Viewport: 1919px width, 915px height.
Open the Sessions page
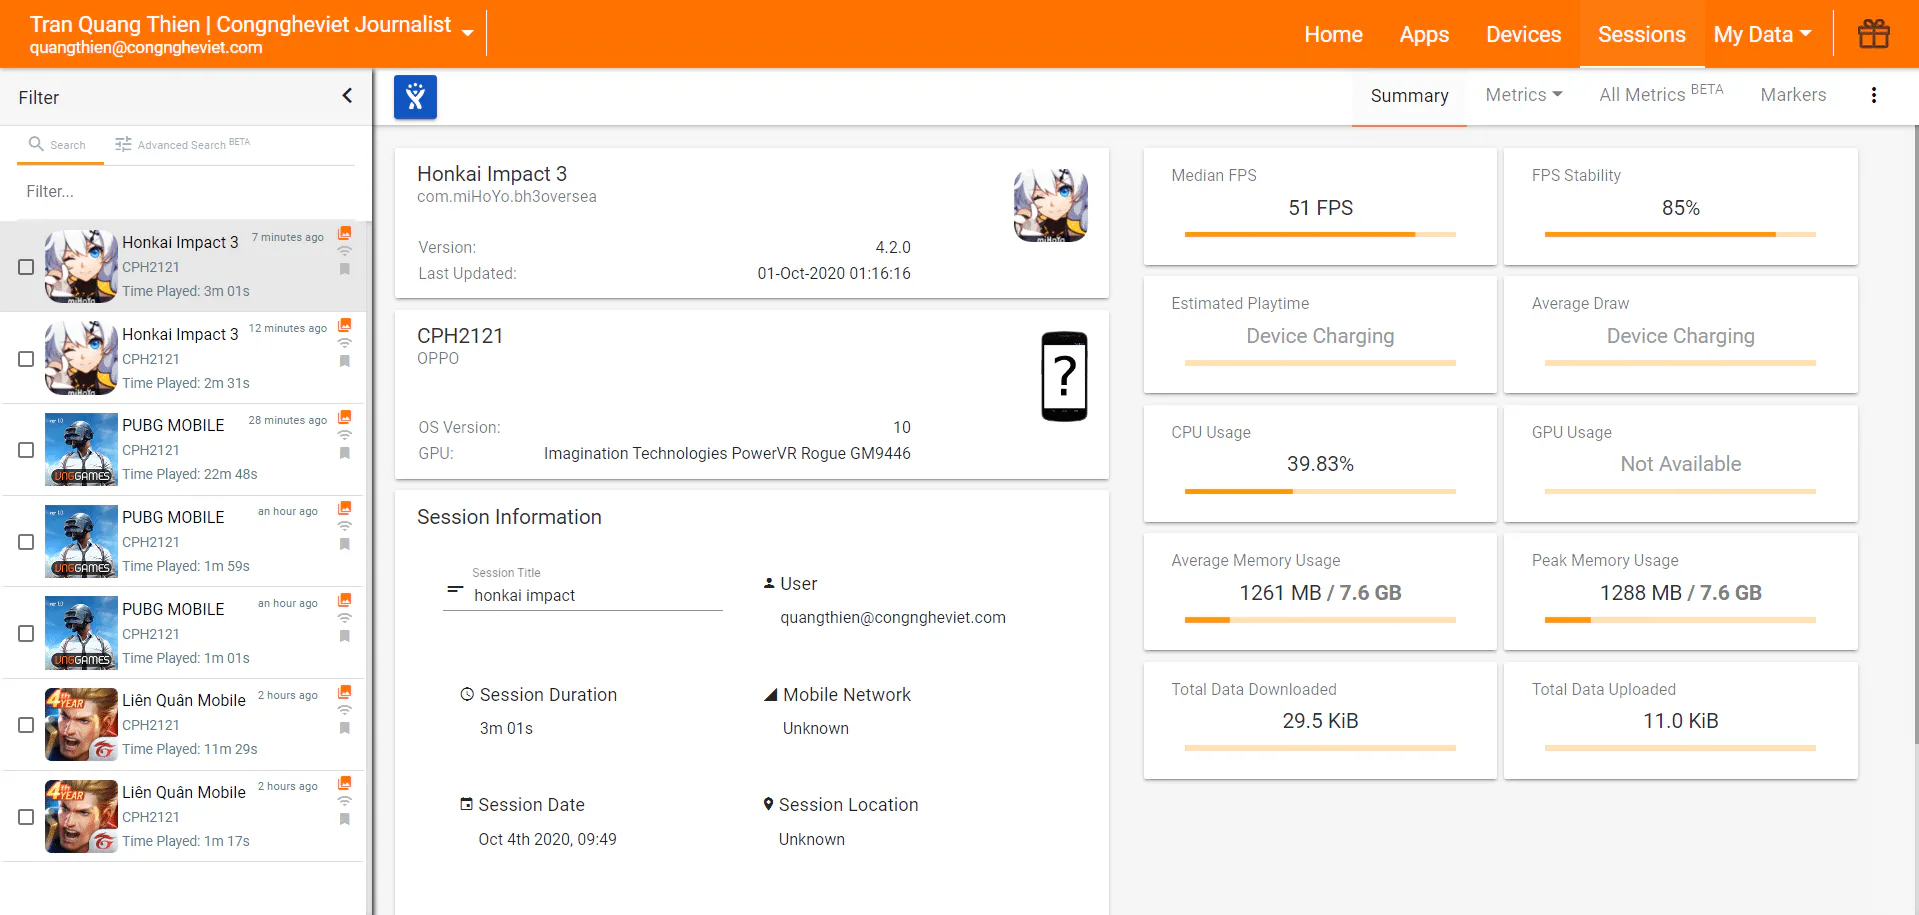(x=1641, y=34)
